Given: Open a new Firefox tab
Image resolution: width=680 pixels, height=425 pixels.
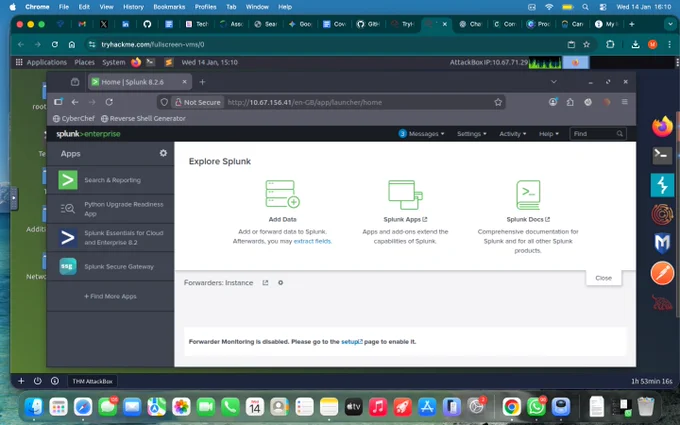Looking at the screenshot, I should pyautogui.click(x=202, y=82).
